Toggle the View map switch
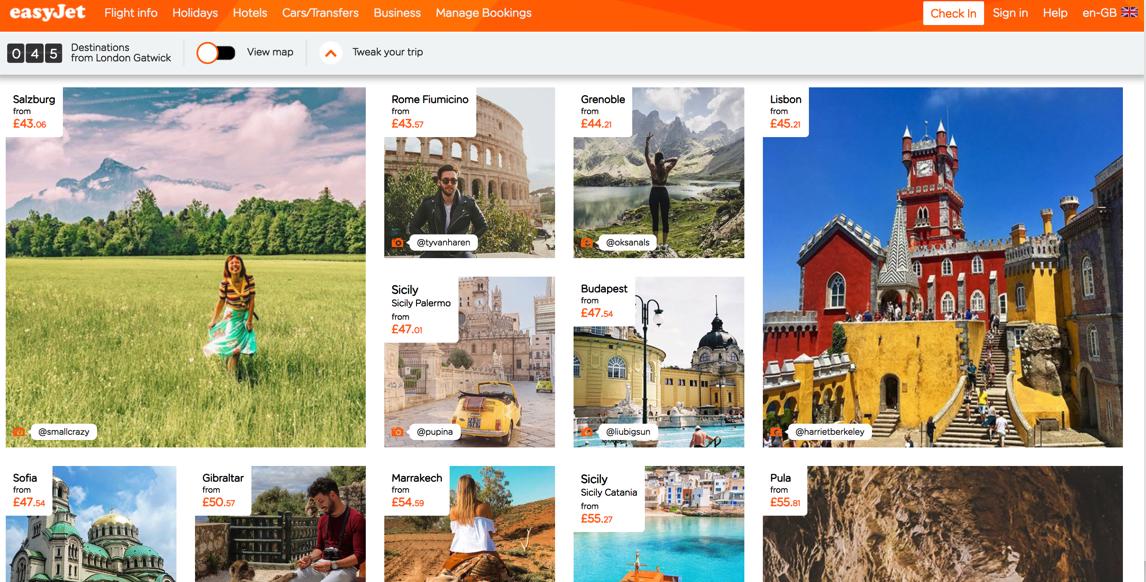1146x582 pixels. coord(216,53)
